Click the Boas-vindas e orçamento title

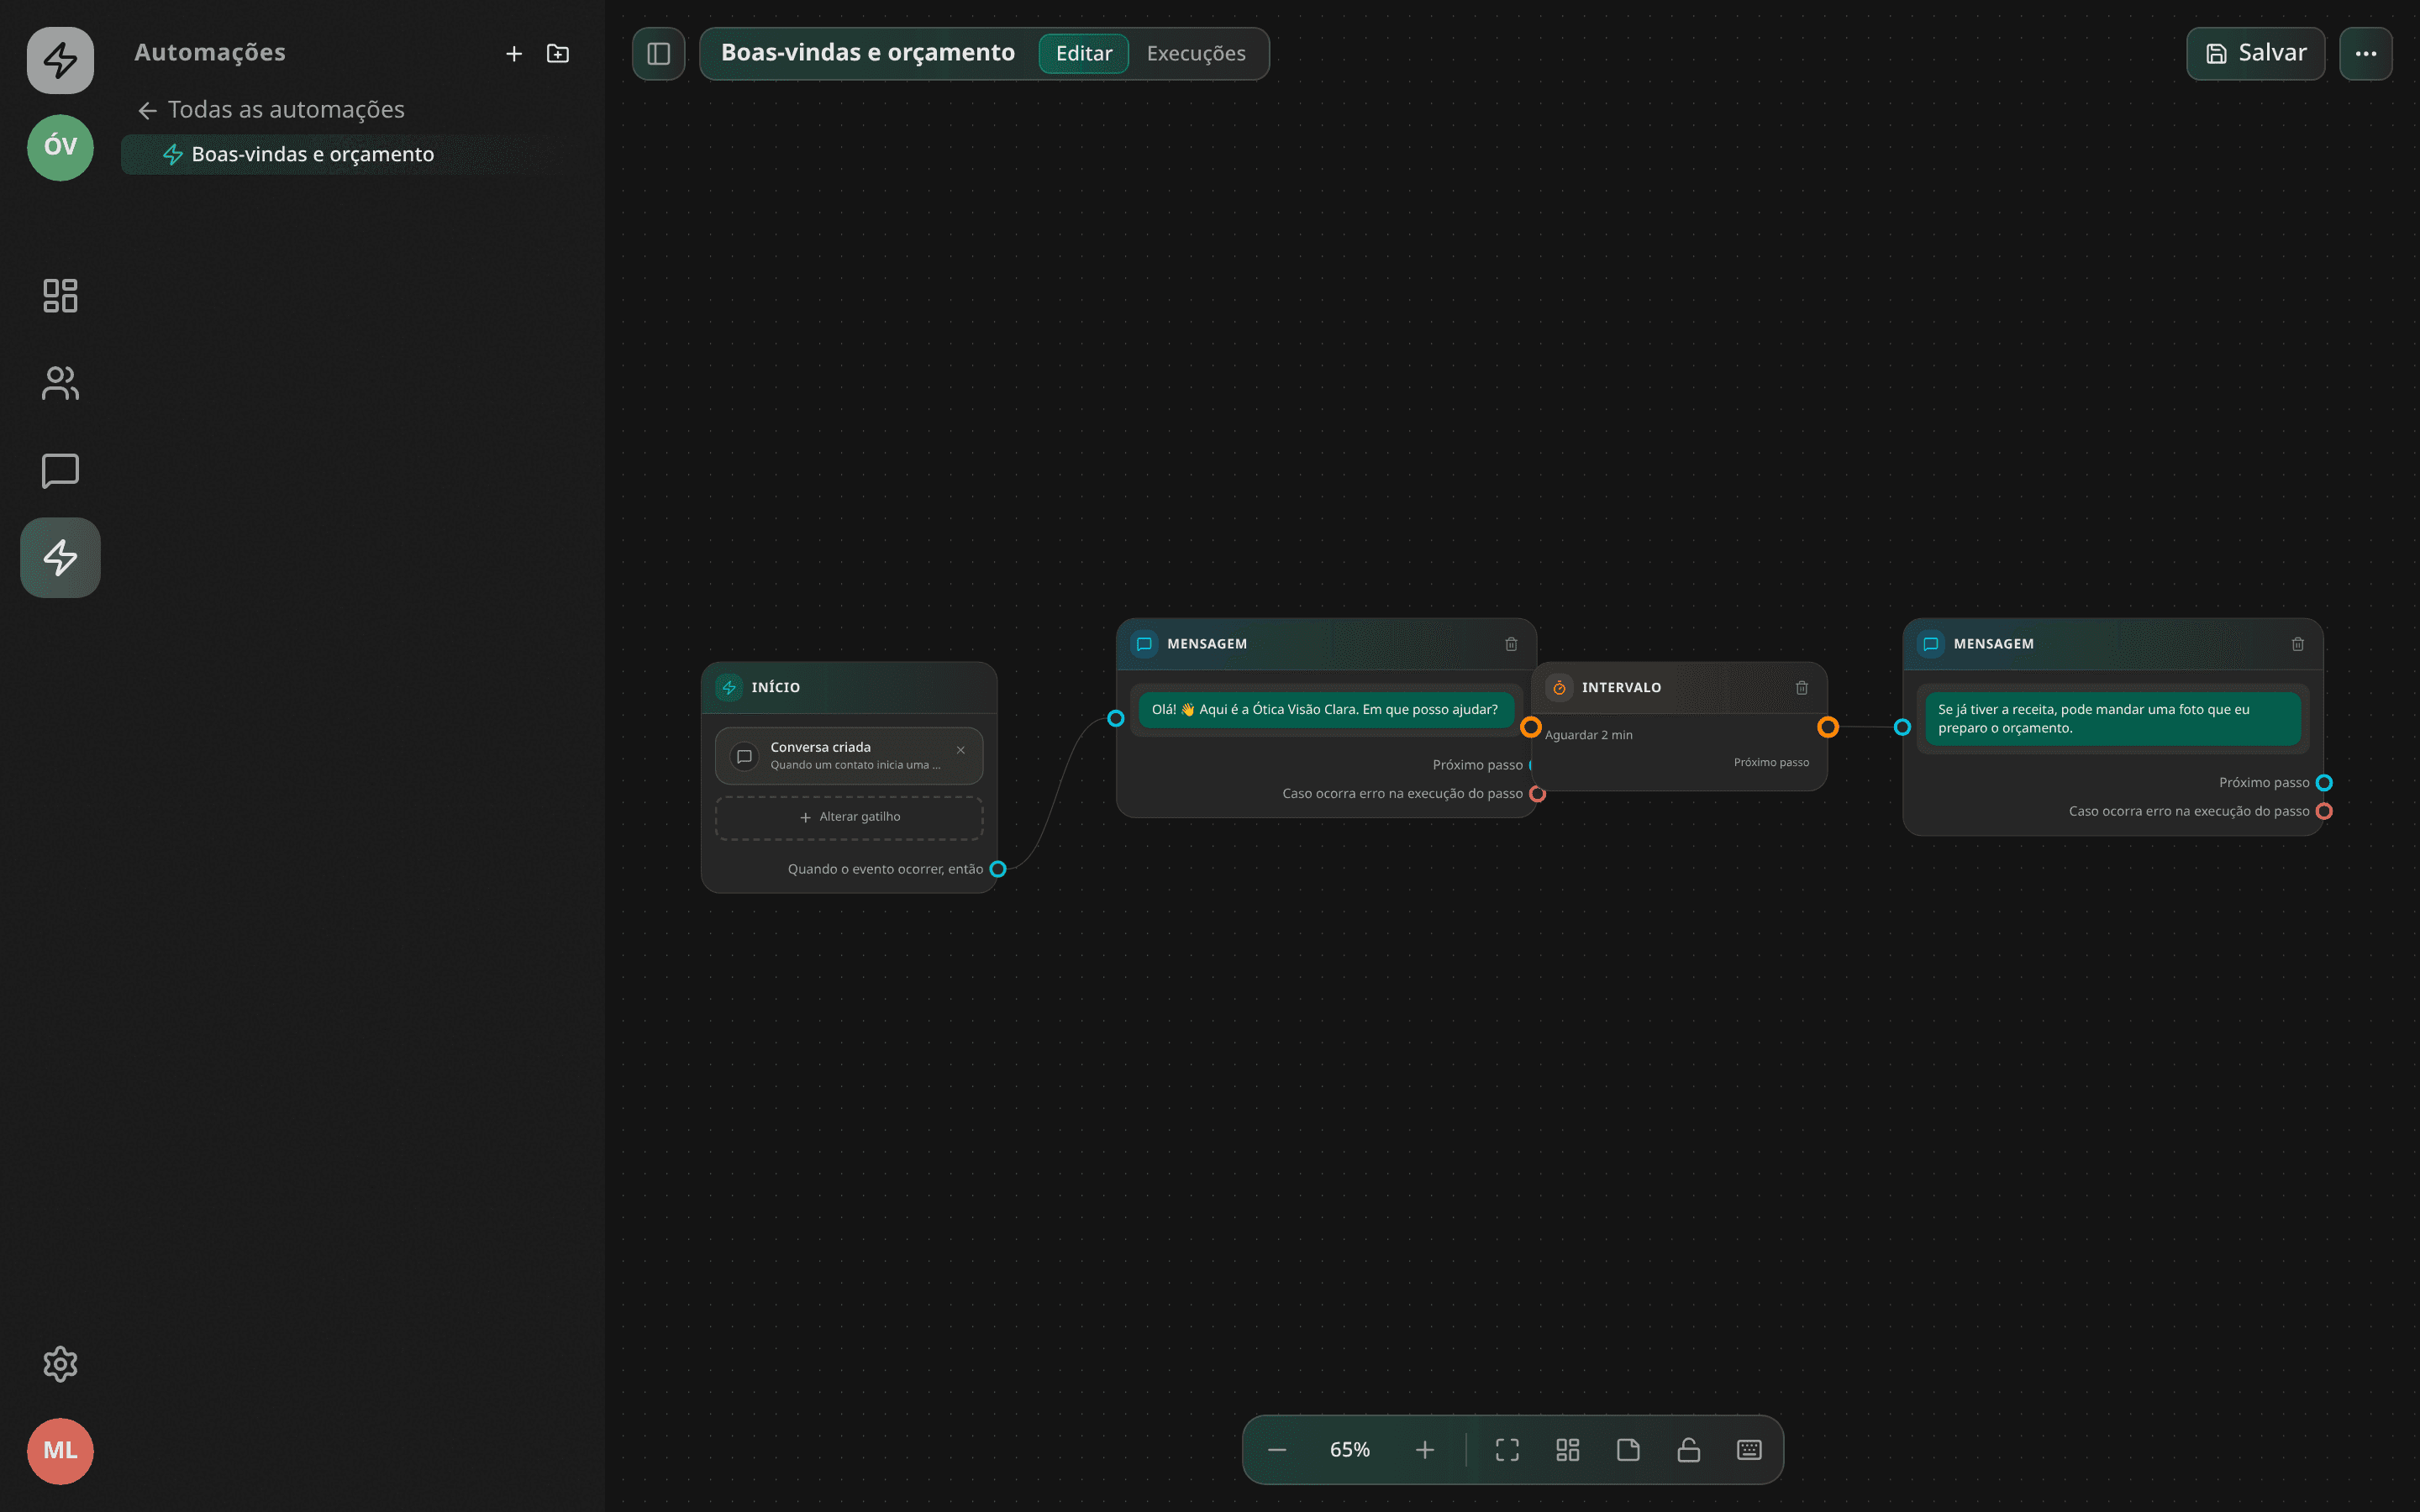(x=868, y=53)
